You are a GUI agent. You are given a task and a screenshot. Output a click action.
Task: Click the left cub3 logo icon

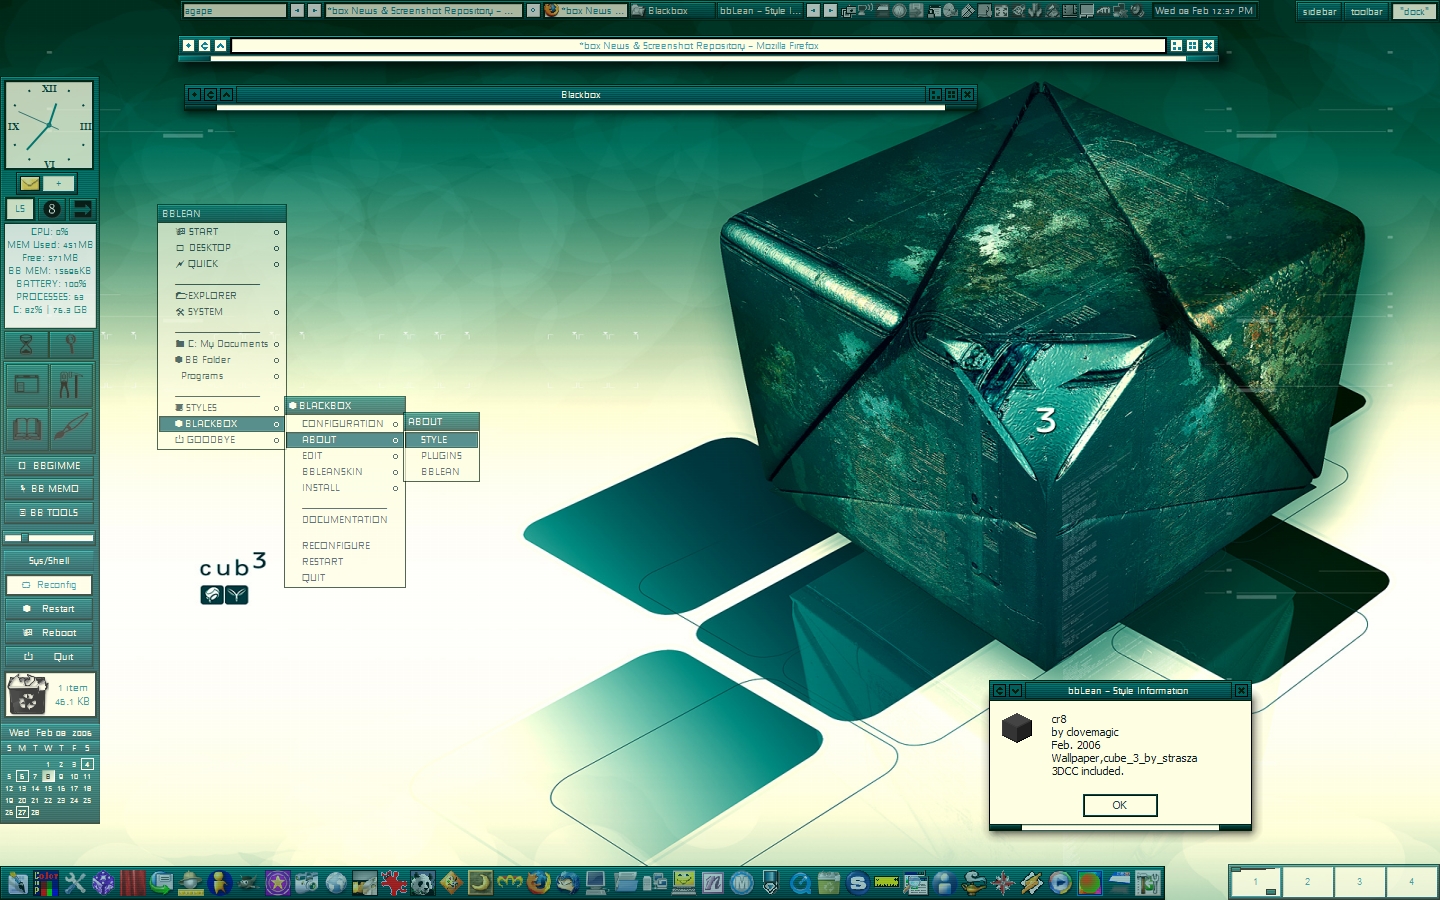(212, 595)
